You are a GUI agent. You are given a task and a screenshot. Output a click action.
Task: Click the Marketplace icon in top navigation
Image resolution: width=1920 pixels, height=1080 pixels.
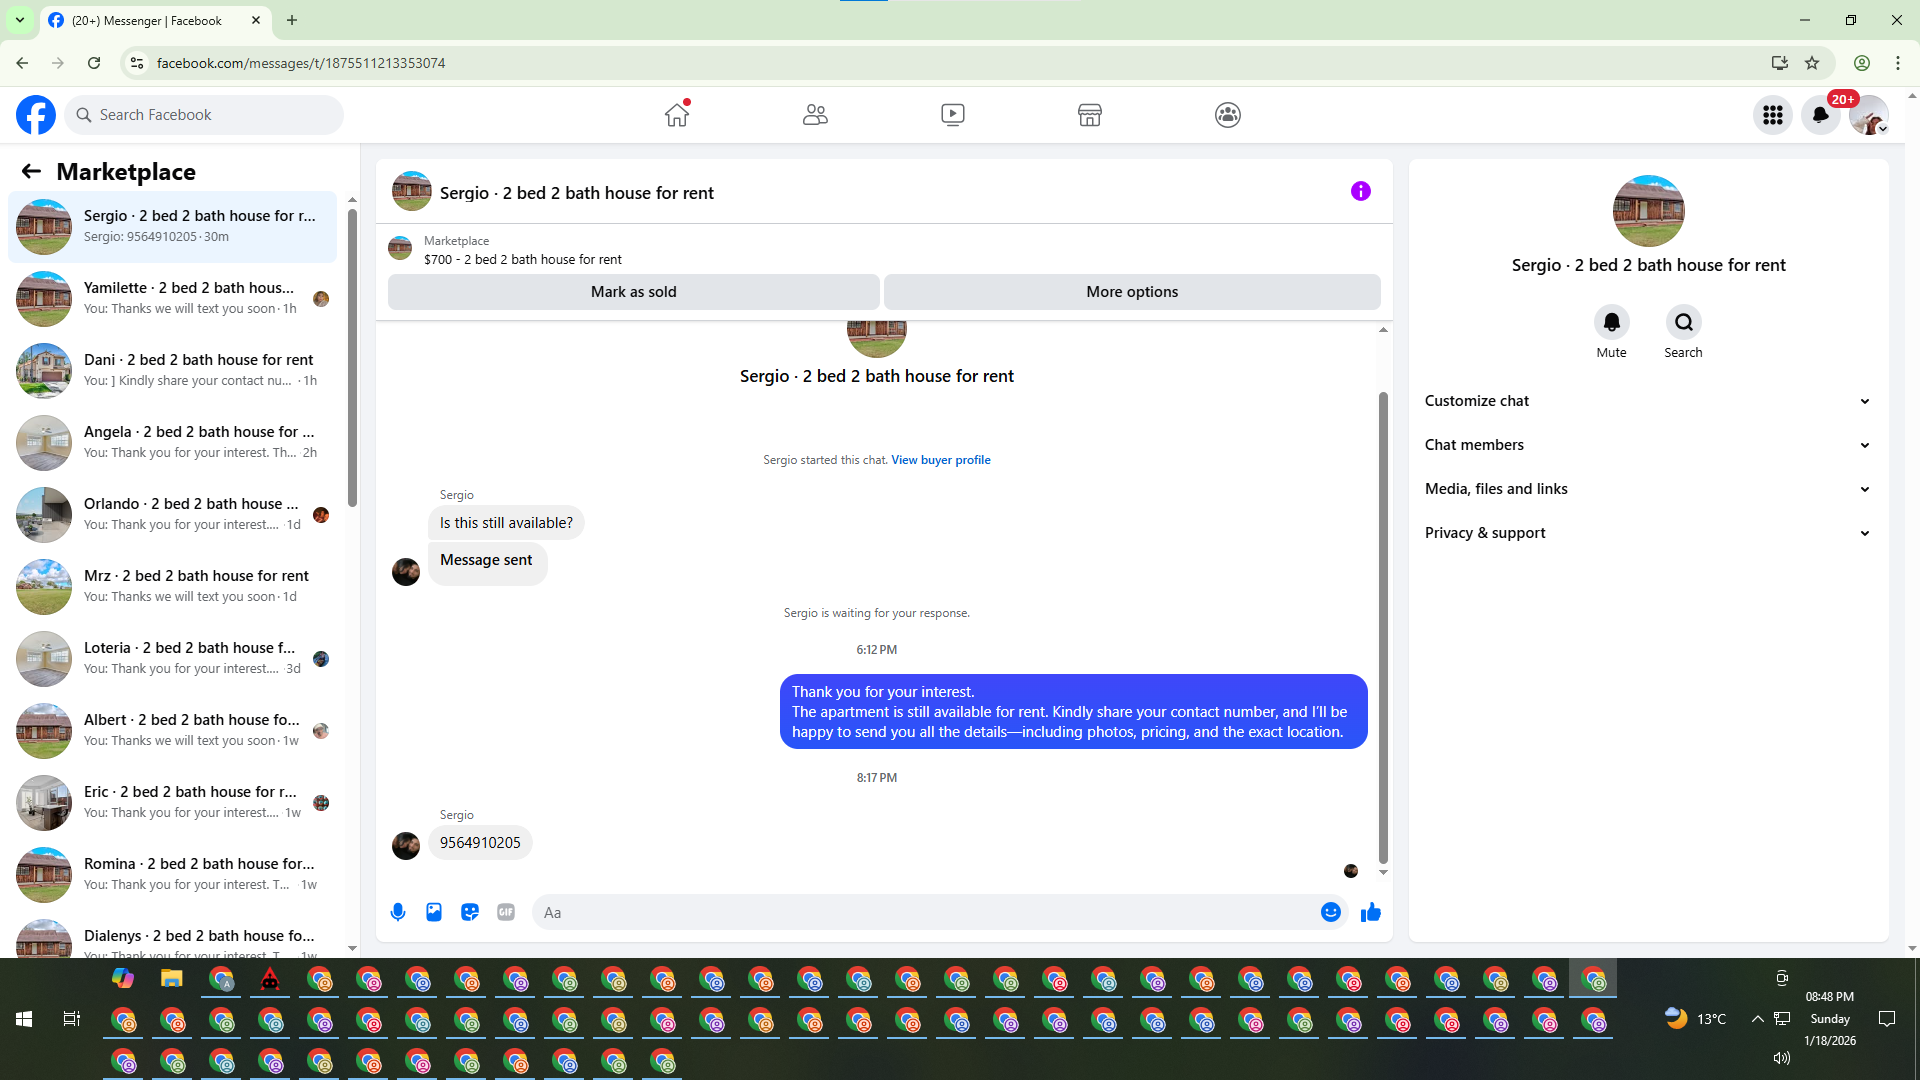click(x=1090, y=115)
